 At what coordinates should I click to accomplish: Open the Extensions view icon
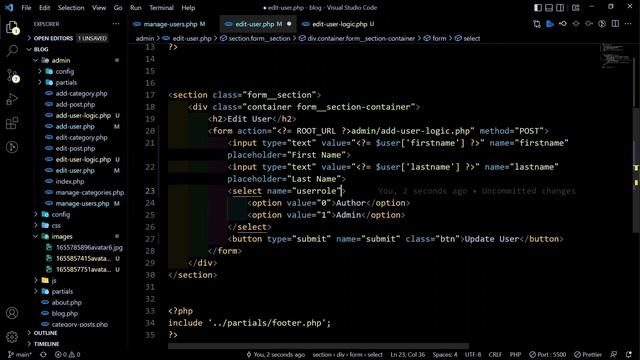(x=12, y=123)
